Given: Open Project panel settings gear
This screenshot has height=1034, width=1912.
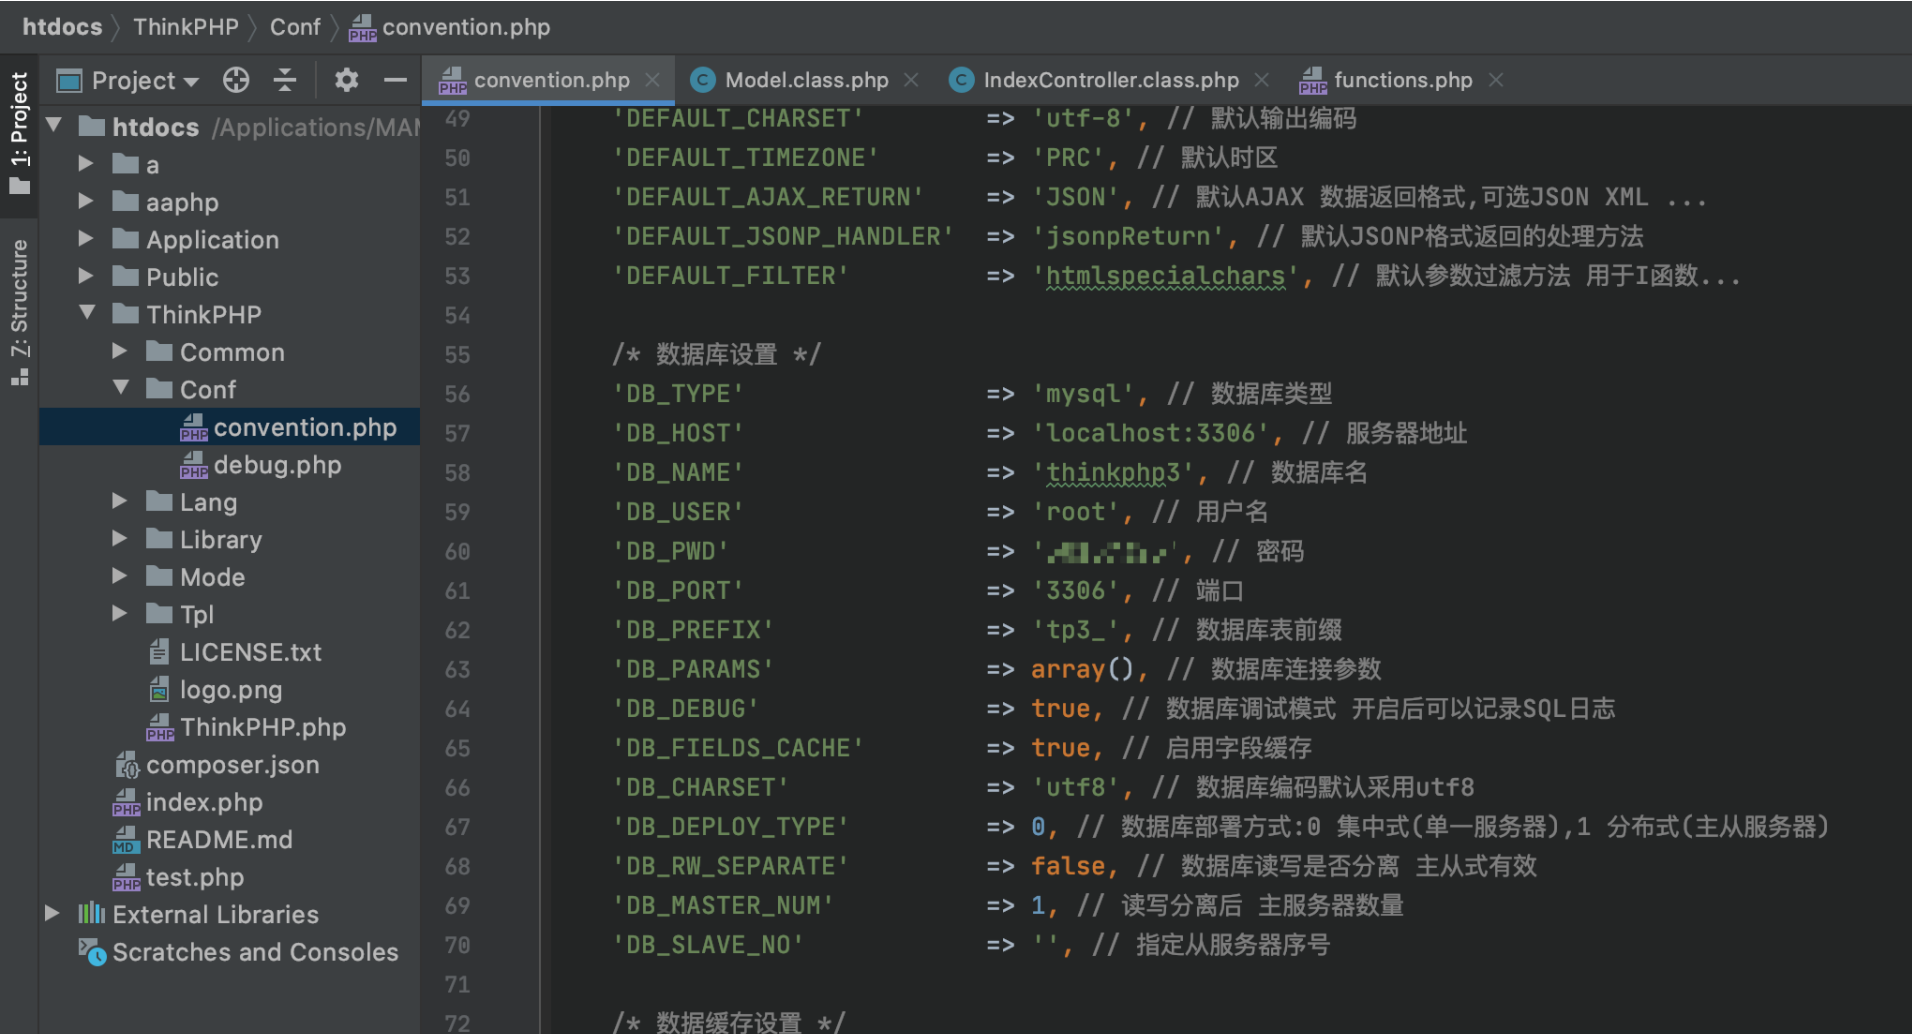Looking at the screenshot, I should (346, 80).
